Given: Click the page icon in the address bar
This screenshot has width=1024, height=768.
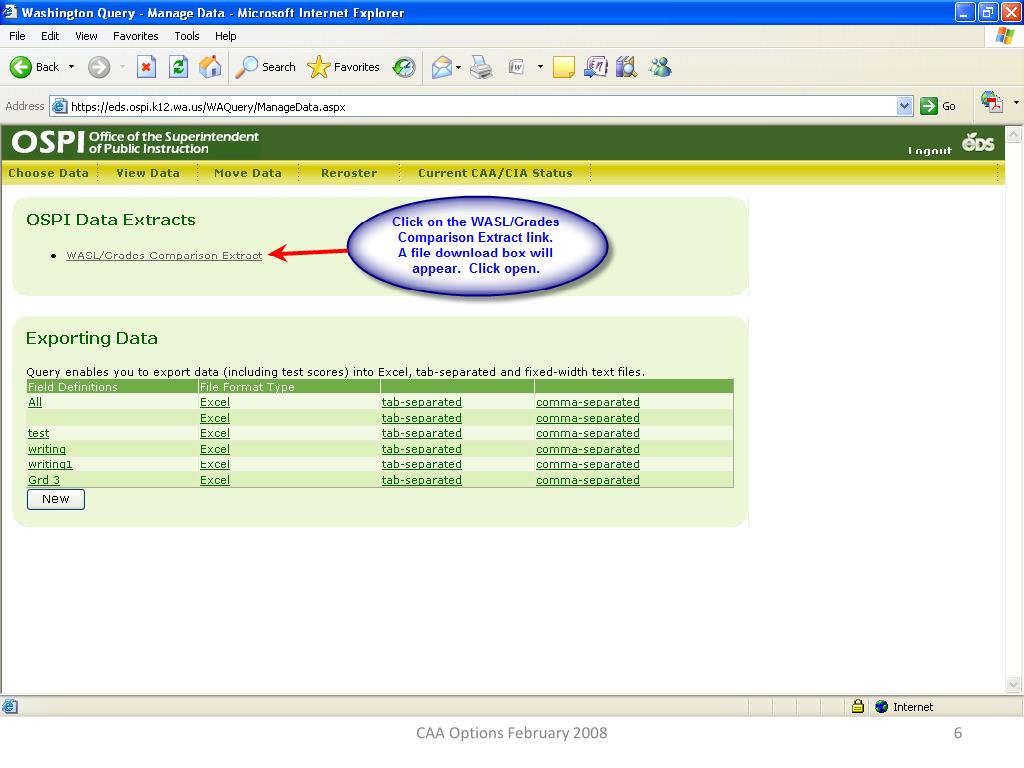Looking at the screenshot, I should pyautogui.click(x=59, y=106).
